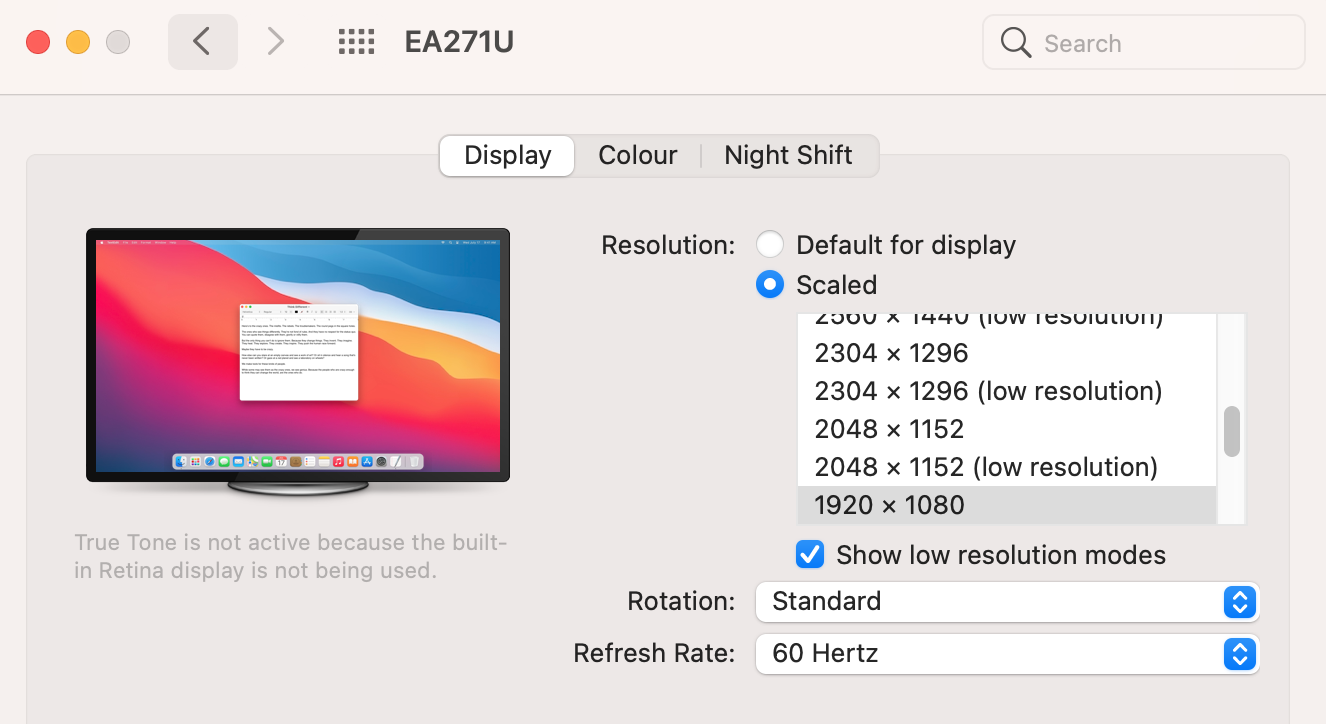The image size is (1326, 724).
Task: Select 2048 × 1152 resolution
Action: [x=889, y=429]
